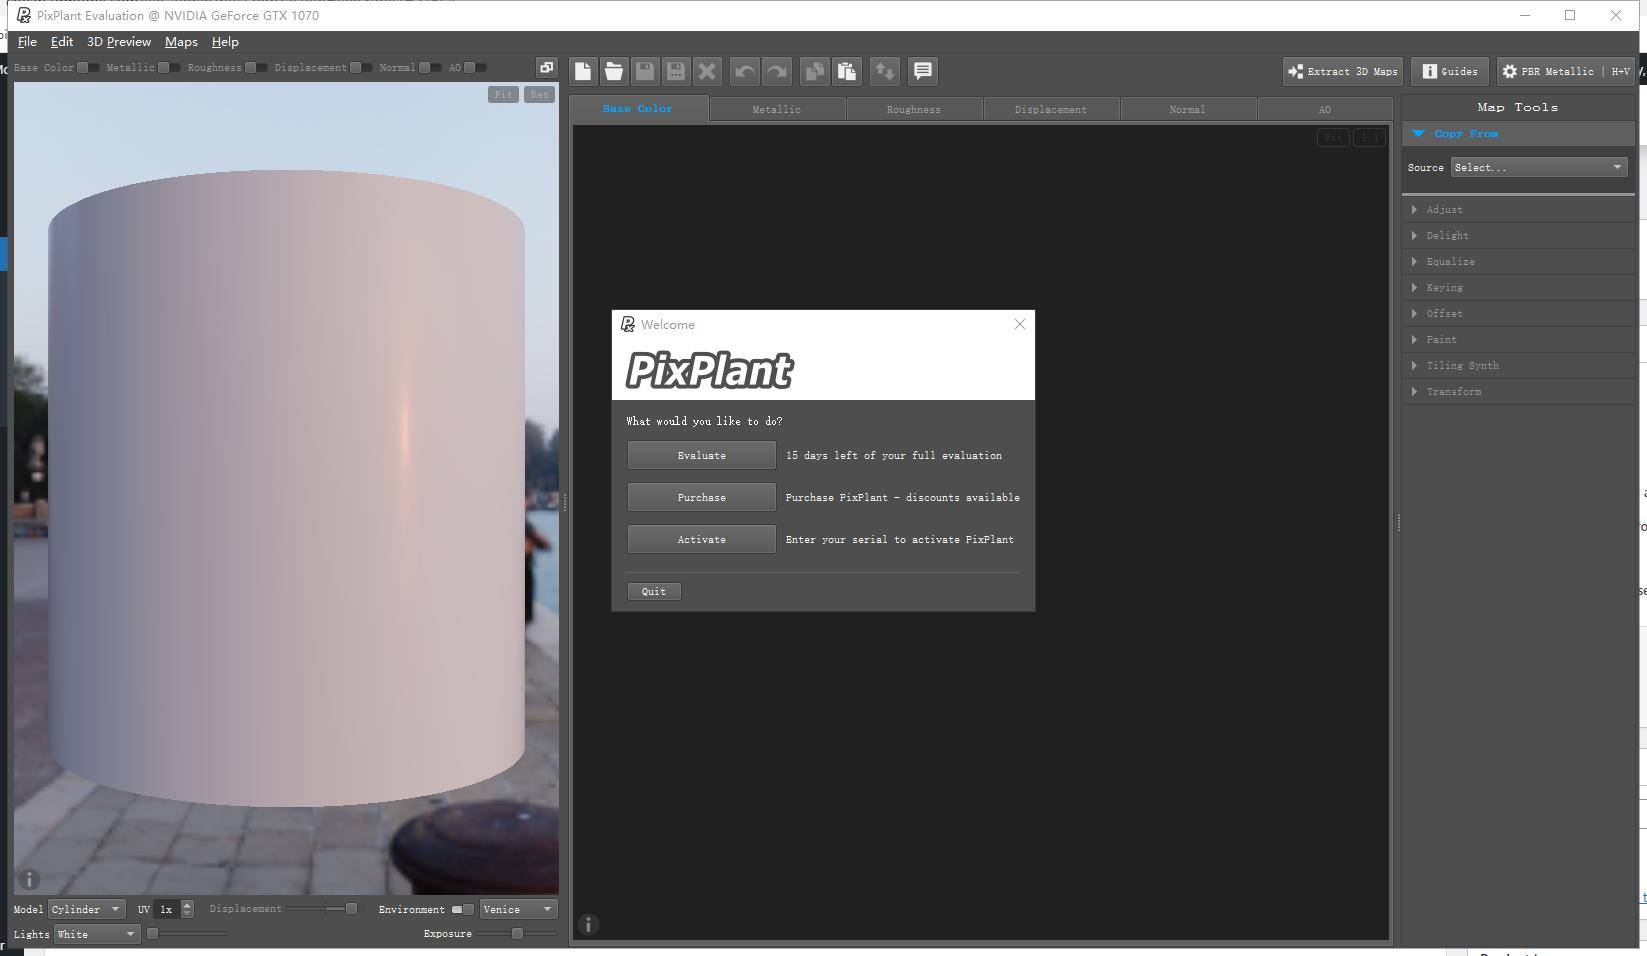Image resolution: width=1647 pixels, height=956 pixels.
Task: Click the Evaluate button
Action: 702,455
